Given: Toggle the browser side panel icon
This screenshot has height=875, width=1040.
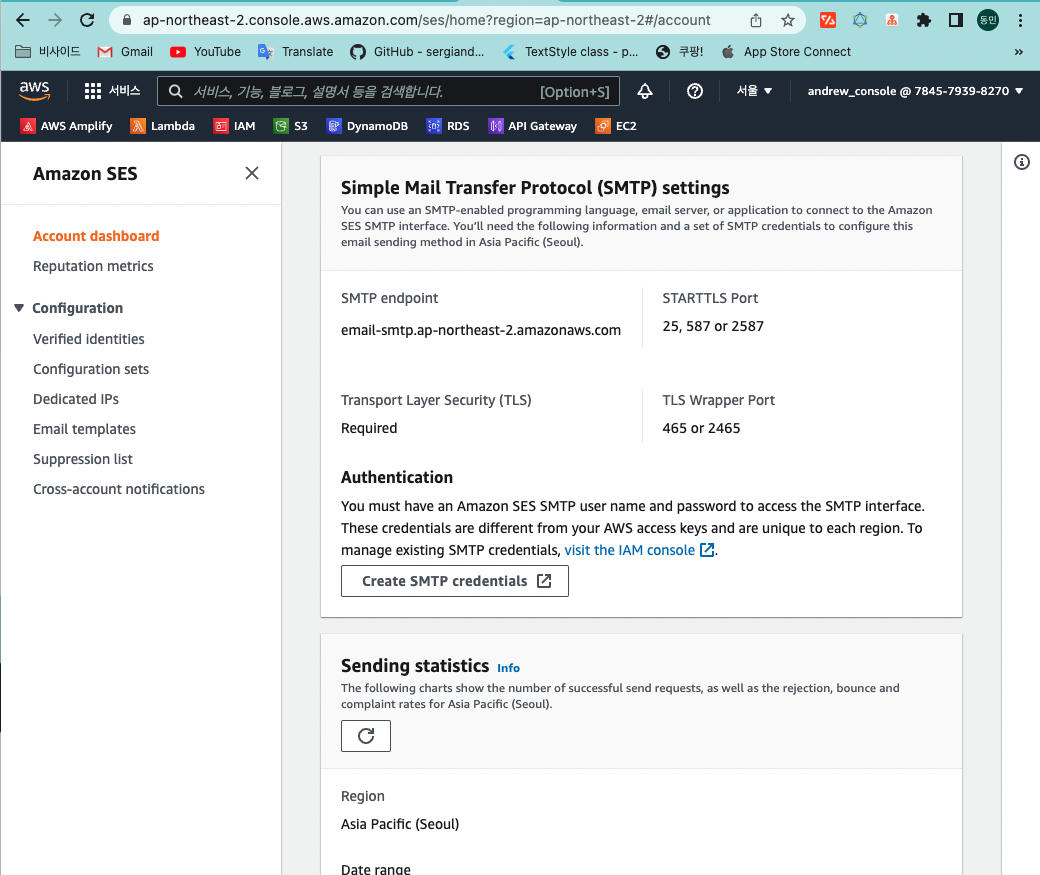Looking at the screenshot, I should click(x=955, y=21).
